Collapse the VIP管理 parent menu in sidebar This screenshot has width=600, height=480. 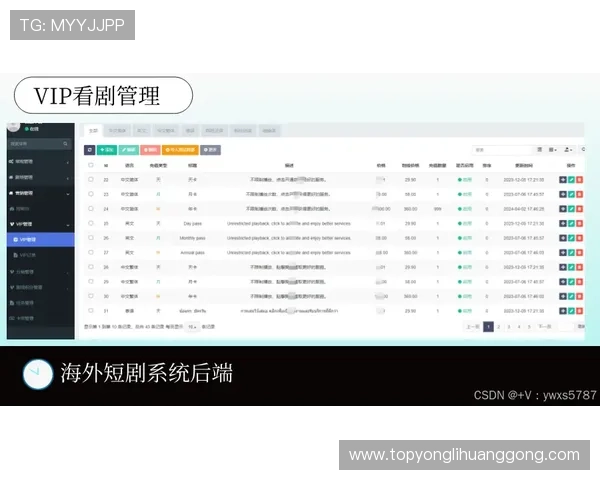pos(41,224)
